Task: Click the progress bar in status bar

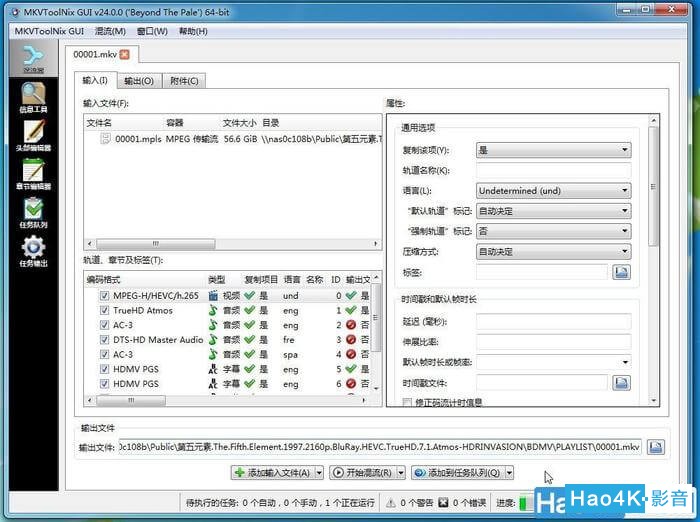Action: [x=527, y=503]
